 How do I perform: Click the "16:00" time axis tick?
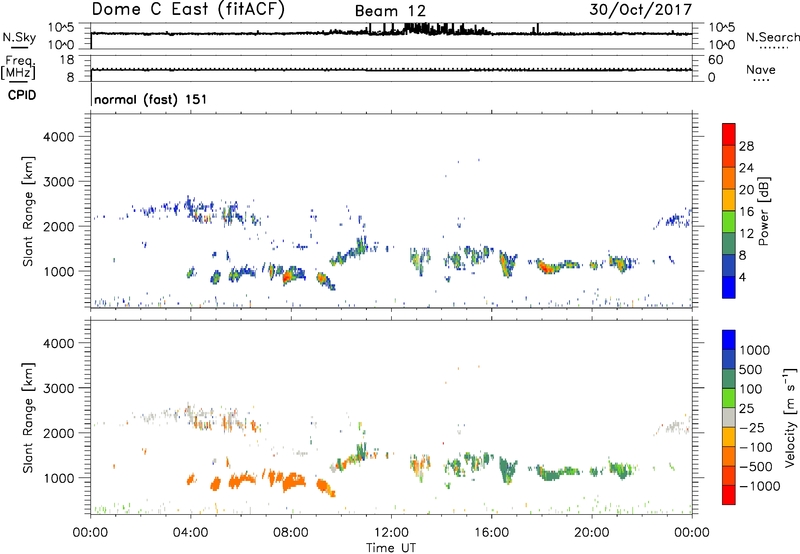pyautogui.click(x=491, y=533)
